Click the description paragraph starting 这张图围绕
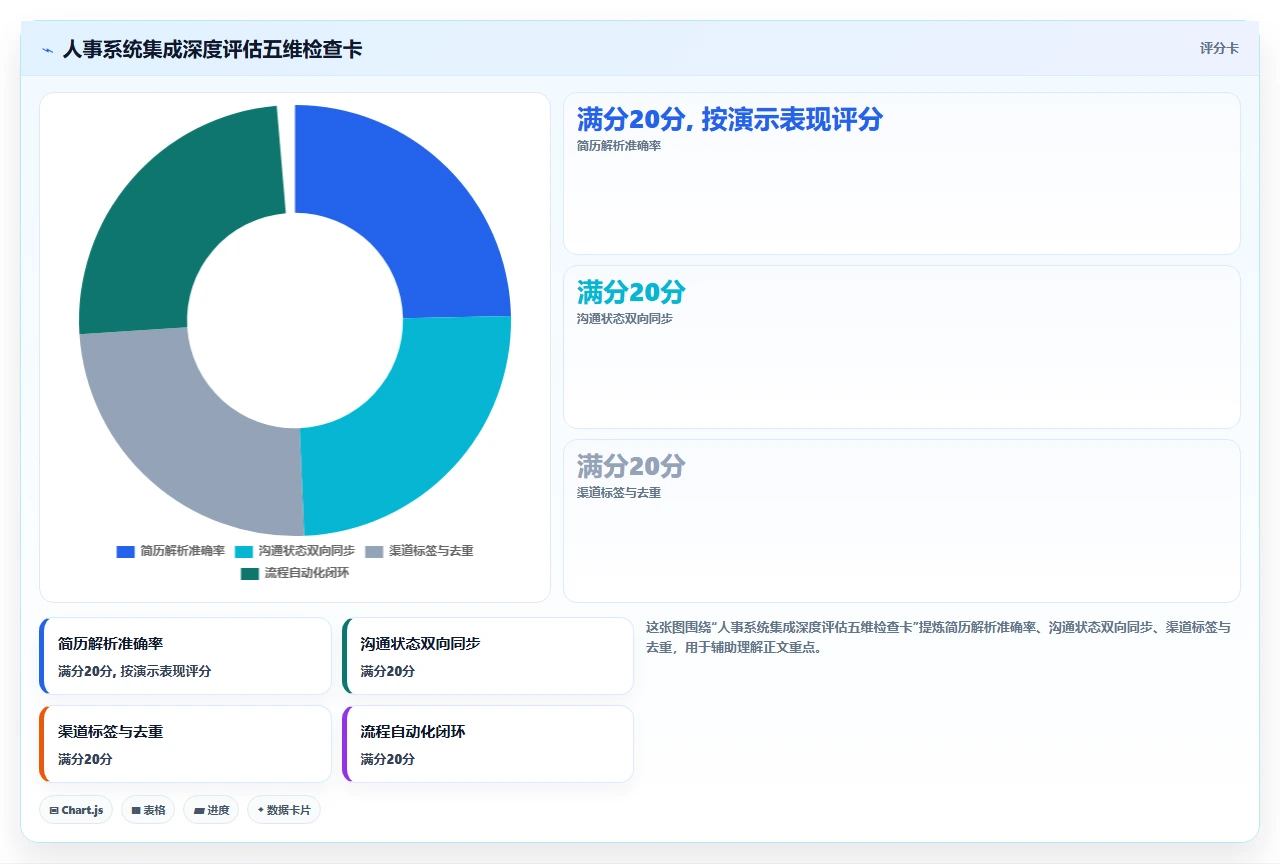The height and width of the screenshot is (864, 1280). pyautogui.click(x=939, y=637)
